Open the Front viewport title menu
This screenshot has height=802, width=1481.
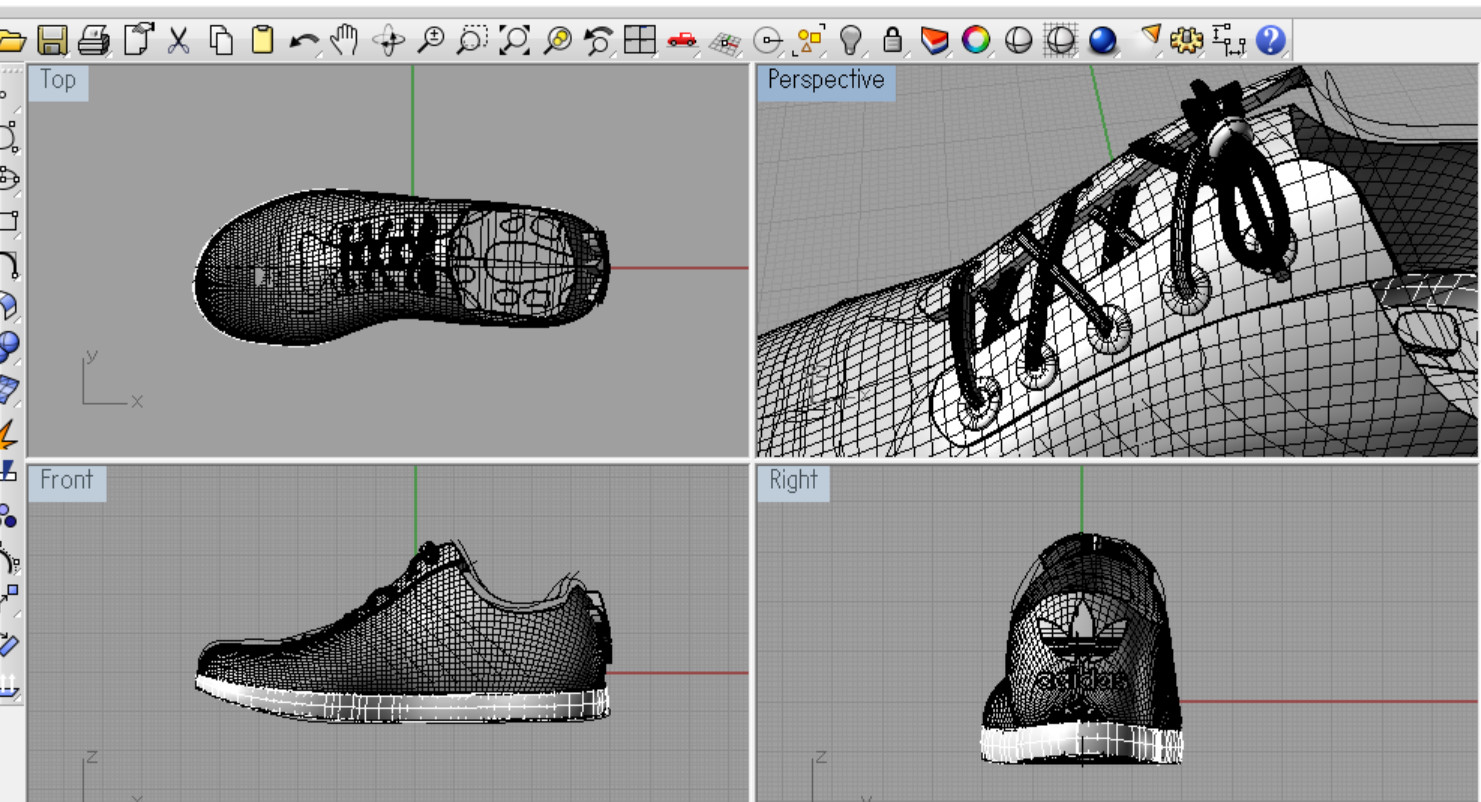pos(67,481)
